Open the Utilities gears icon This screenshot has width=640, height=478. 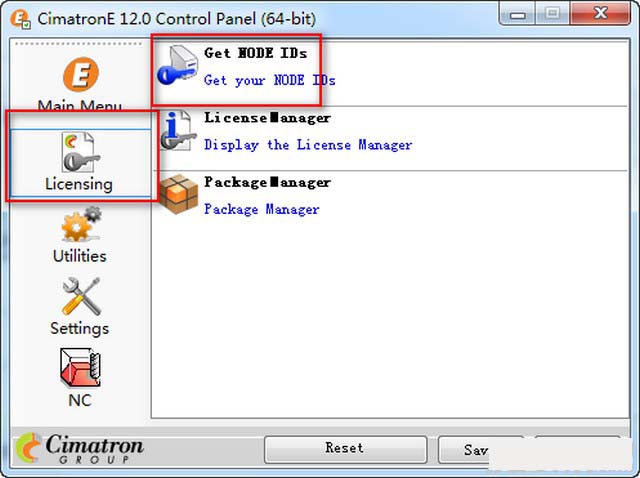(x=81, y=225)
